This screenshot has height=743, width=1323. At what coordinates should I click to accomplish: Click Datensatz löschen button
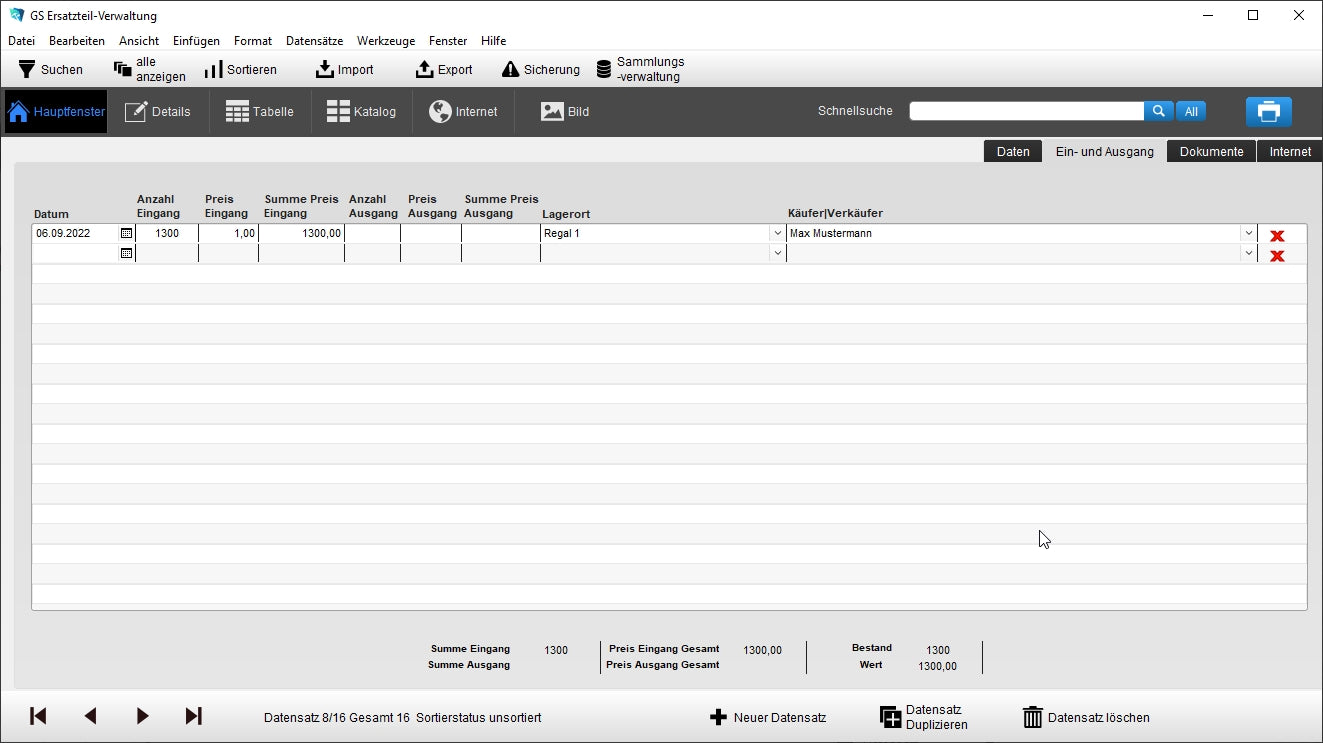pos(1086,717)
